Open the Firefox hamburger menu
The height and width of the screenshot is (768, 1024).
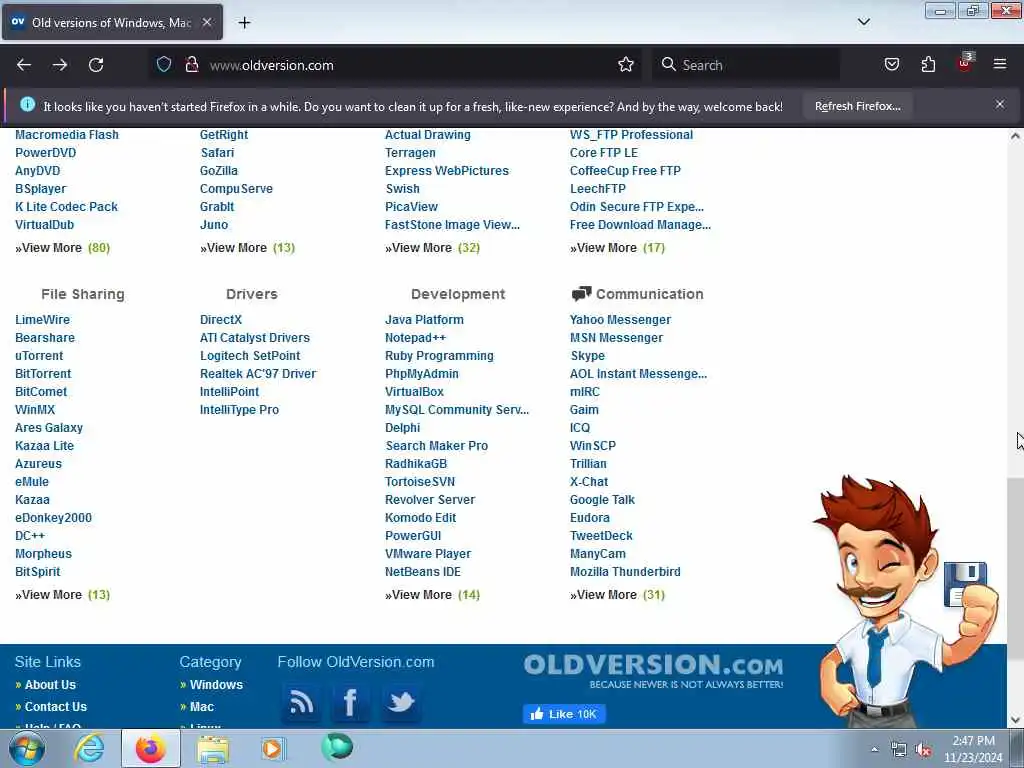click(x=1000, y=64)
